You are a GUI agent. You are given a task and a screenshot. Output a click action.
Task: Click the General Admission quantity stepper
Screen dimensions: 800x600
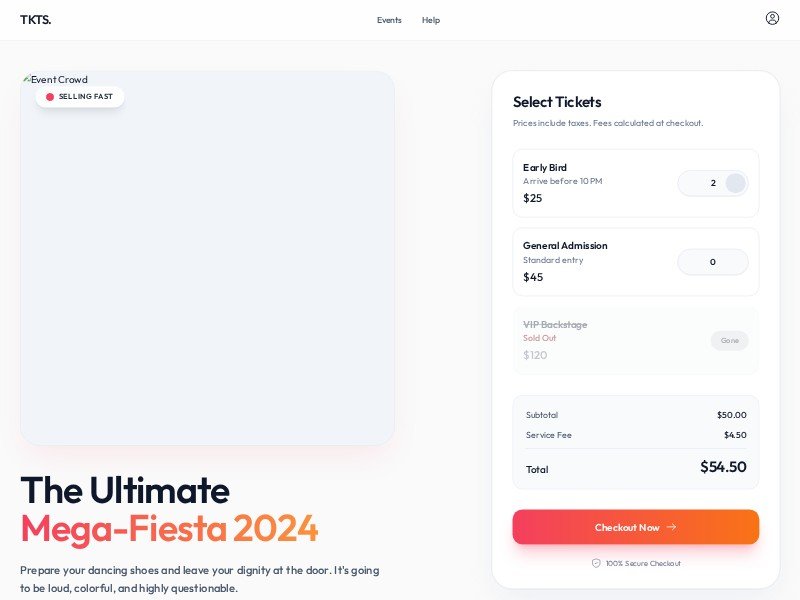(713, 262)
